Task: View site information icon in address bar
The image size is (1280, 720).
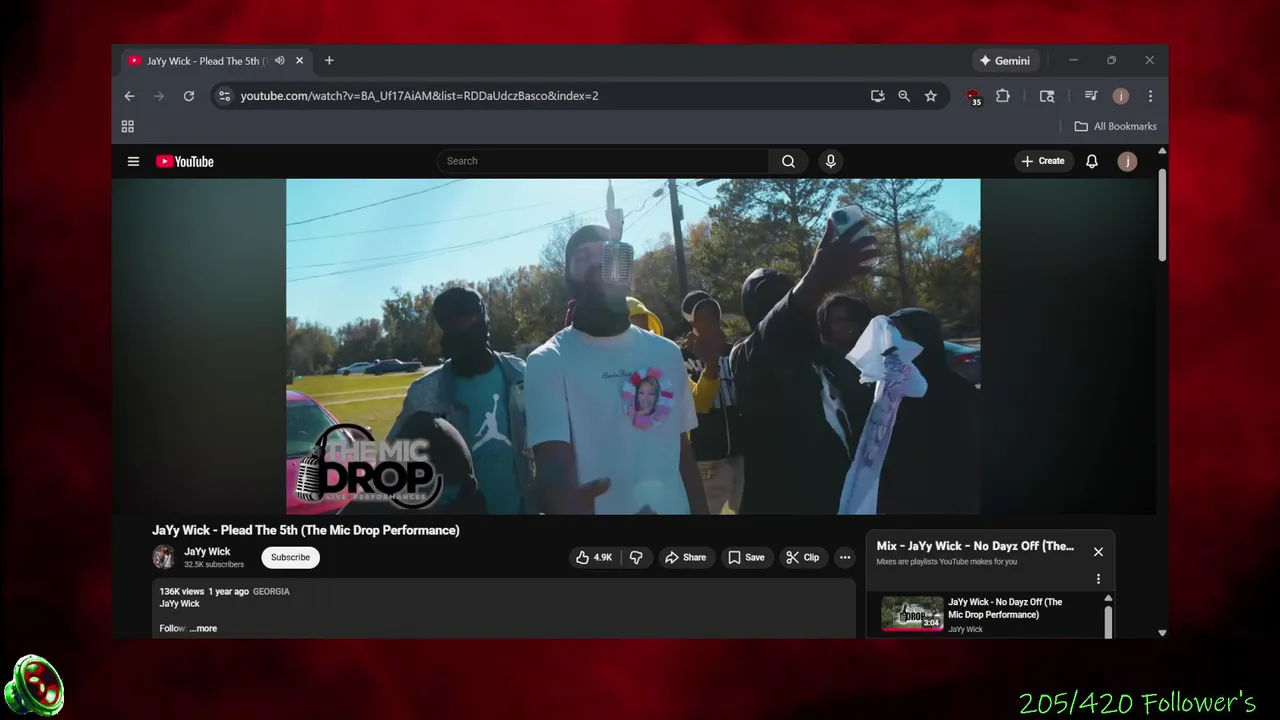Action: (224, 96)
